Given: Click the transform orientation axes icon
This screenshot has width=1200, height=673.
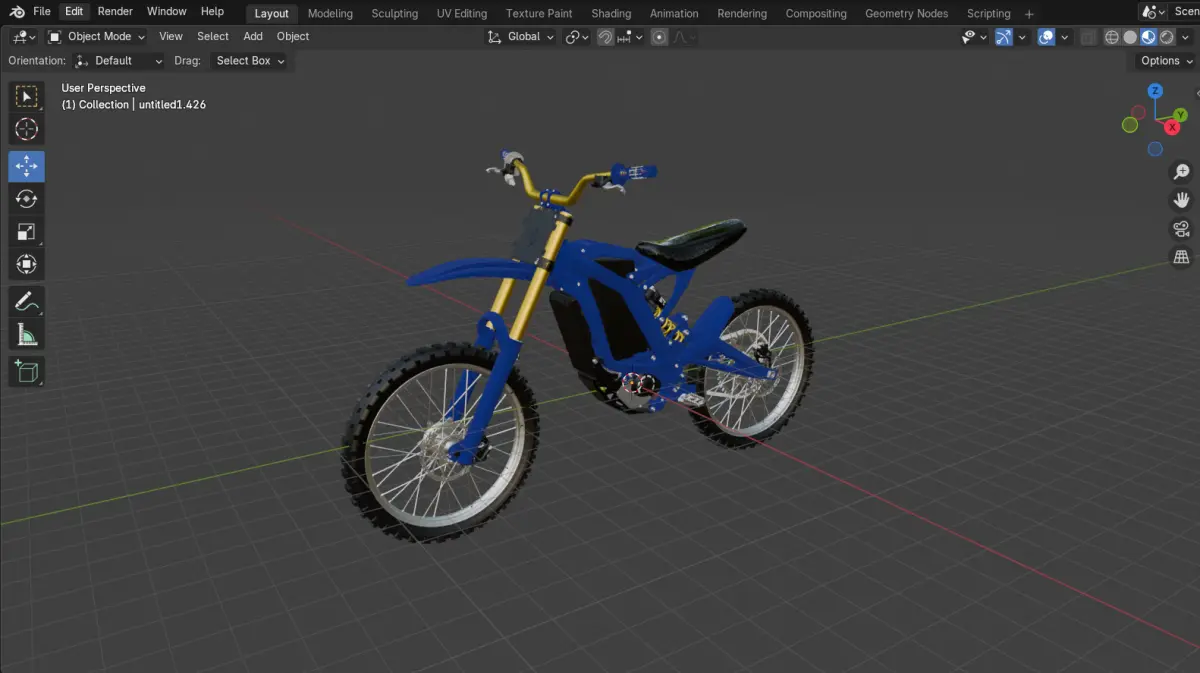Looking at the screenshot, I should pos(494,37).
